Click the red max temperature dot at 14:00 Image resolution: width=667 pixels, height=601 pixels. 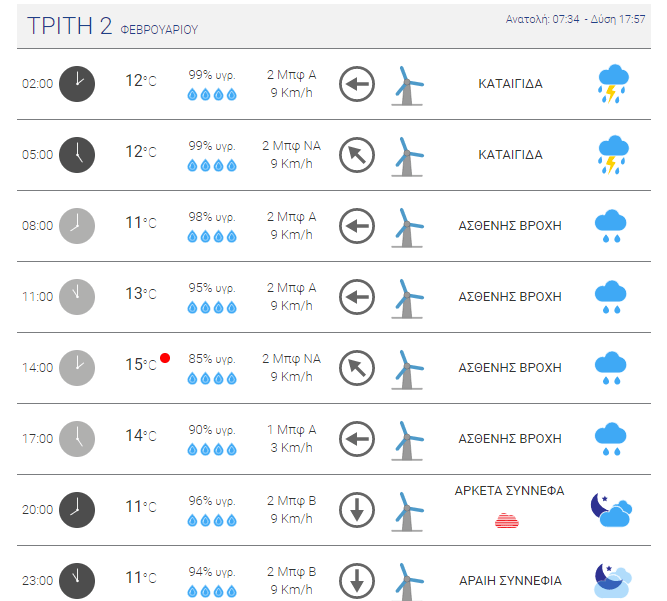(x=165, y=358)
